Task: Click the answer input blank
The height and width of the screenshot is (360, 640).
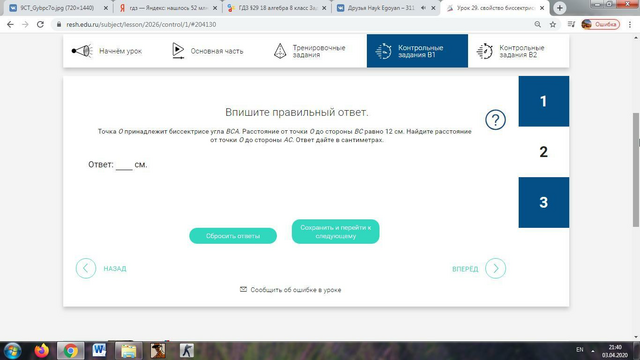Action: [x=124, y=165]
